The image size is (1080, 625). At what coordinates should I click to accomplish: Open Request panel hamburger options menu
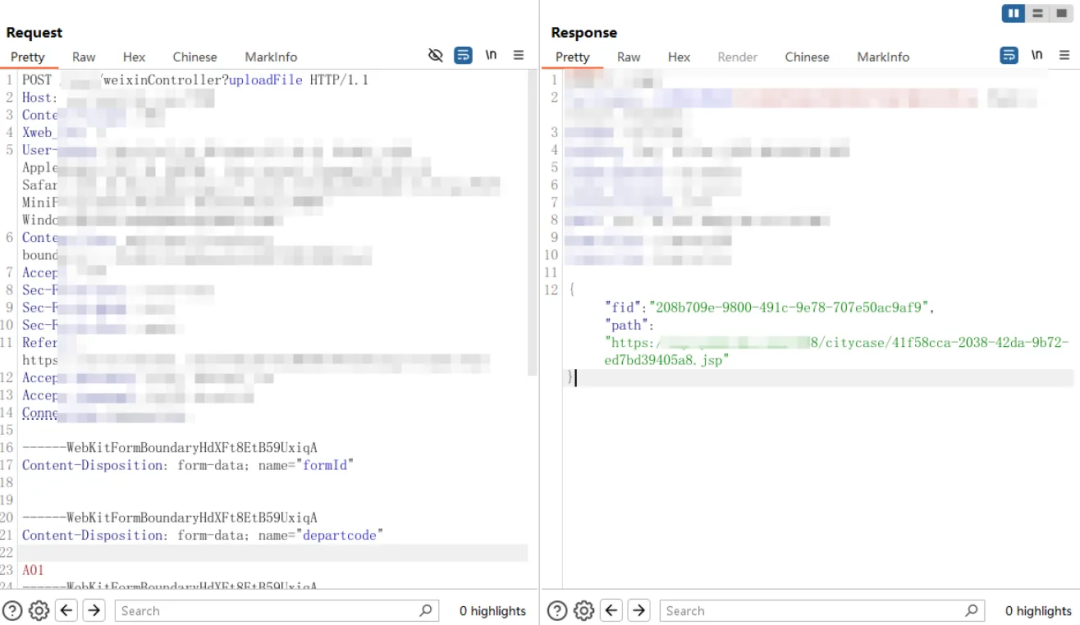(x=519, y=56)
